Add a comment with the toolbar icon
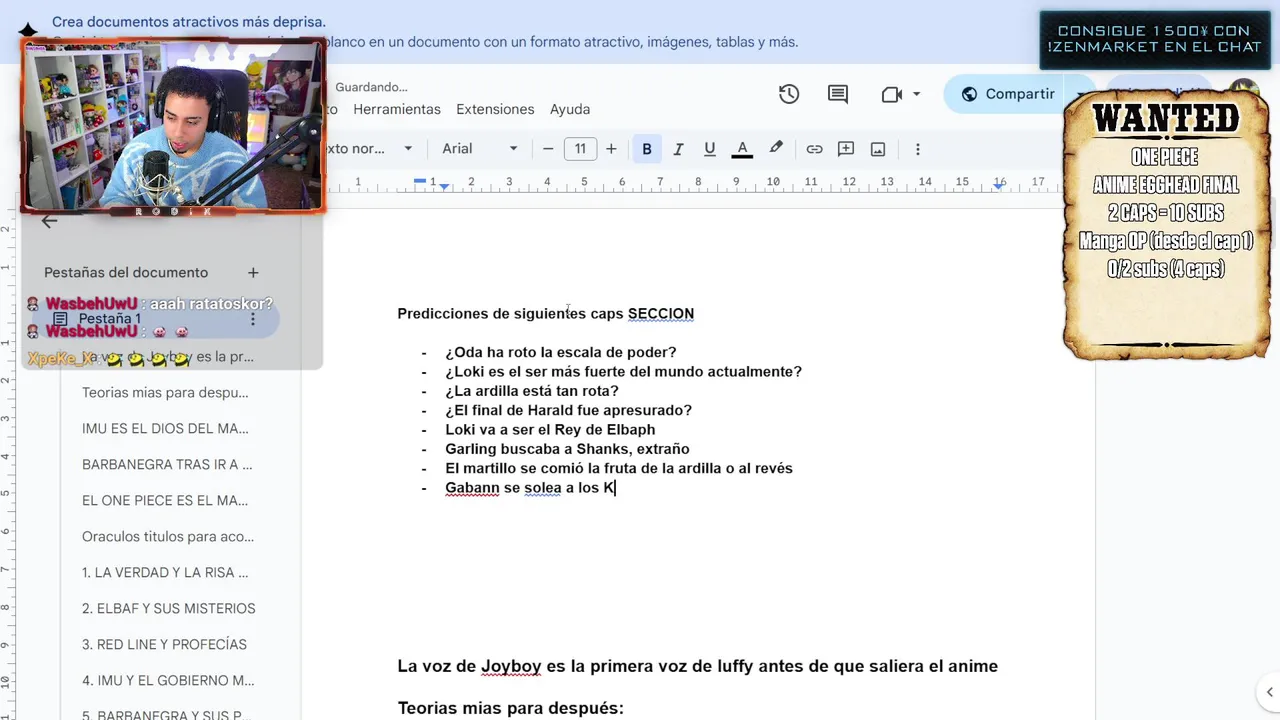Image resolution: width=1280 pixels, height=720 pixels. click(x=846, y=149)
